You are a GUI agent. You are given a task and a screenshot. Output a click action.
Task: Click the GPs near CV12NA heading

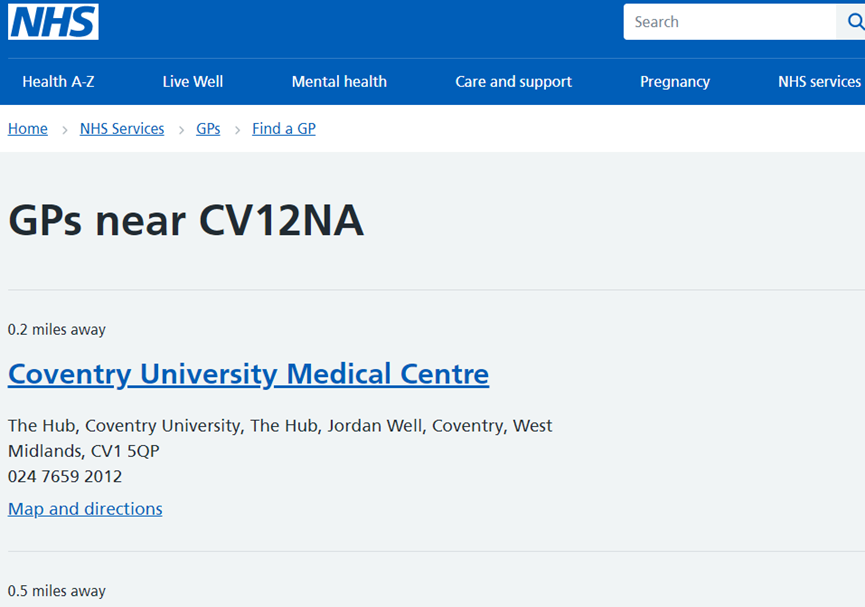pyautogui.click(x=186, y=221)
